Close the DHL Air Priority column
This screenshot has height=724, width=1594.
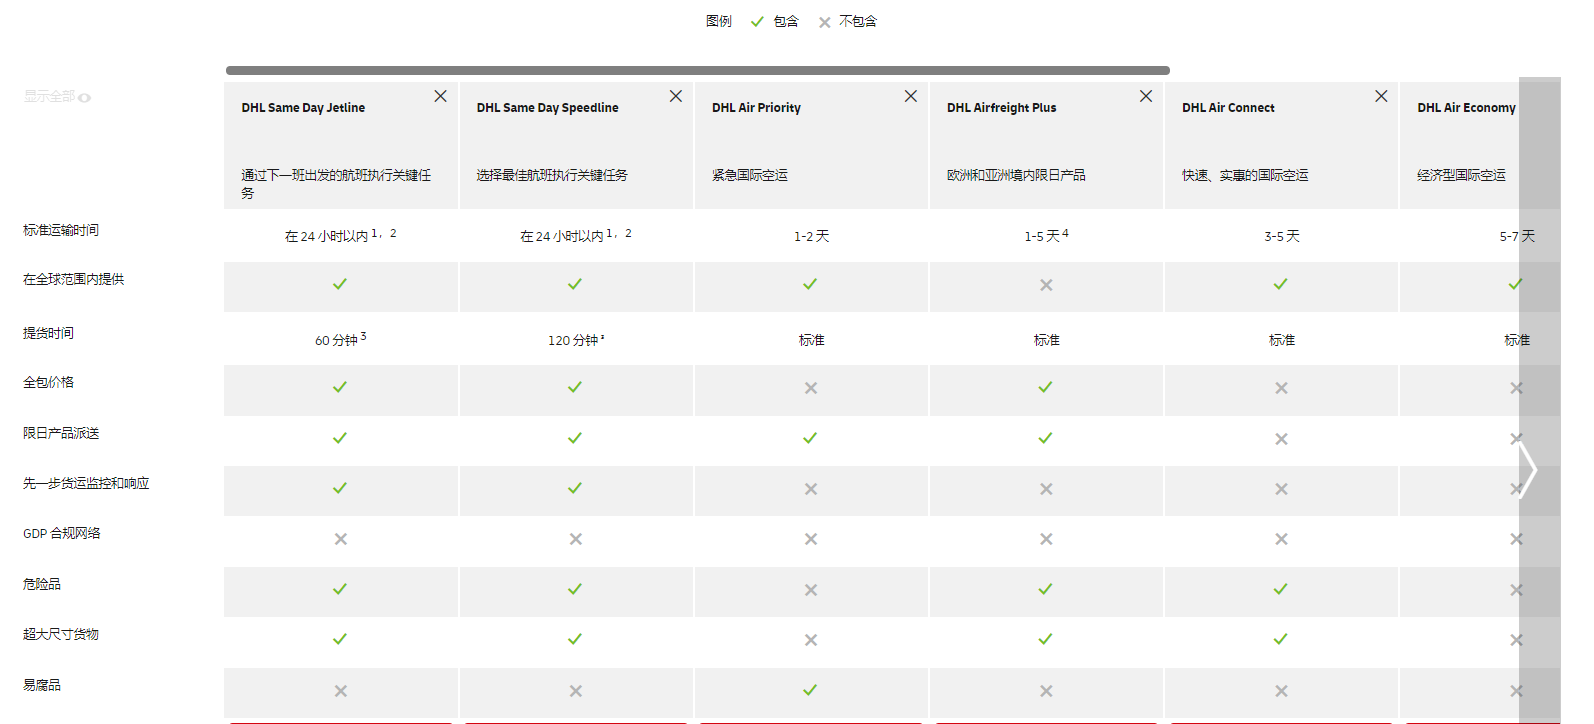911,96
